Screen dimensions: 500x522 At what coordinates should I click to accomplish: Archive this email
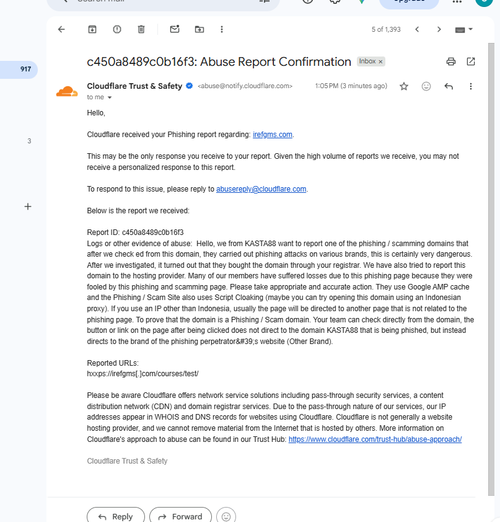[92, 29]
